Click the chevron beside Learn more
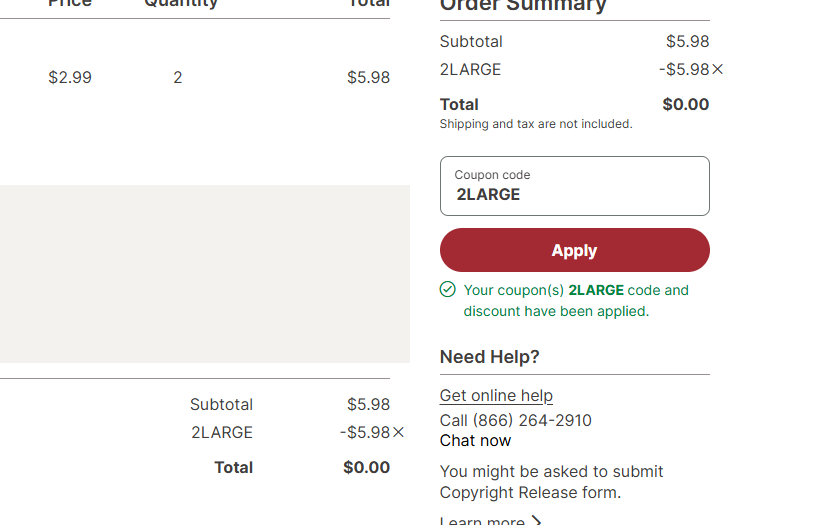This screenshot has width=828, height=525. (537, 521)
